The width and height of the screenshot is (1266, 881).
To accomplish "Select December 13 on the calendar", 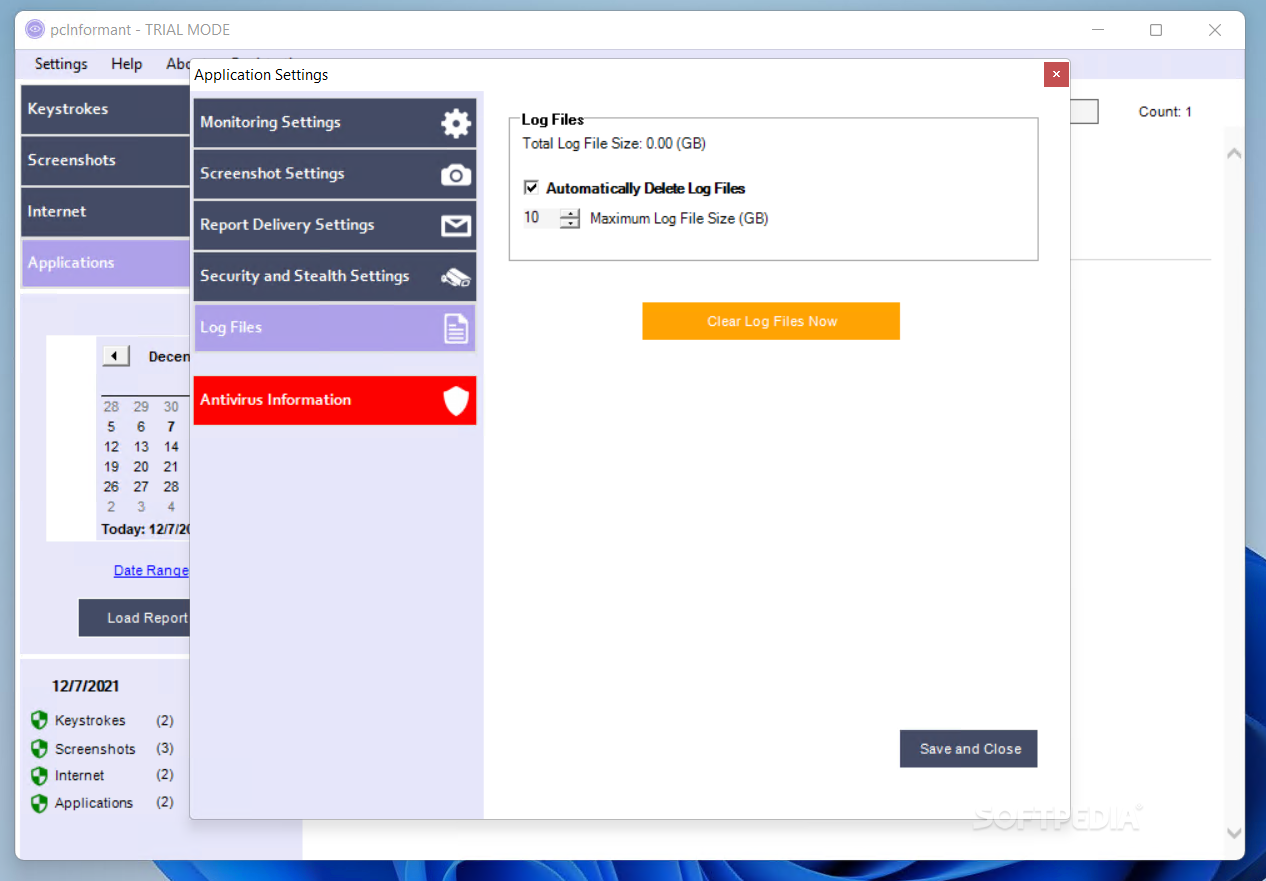I will pyautogui.click(x=141, y=447).
